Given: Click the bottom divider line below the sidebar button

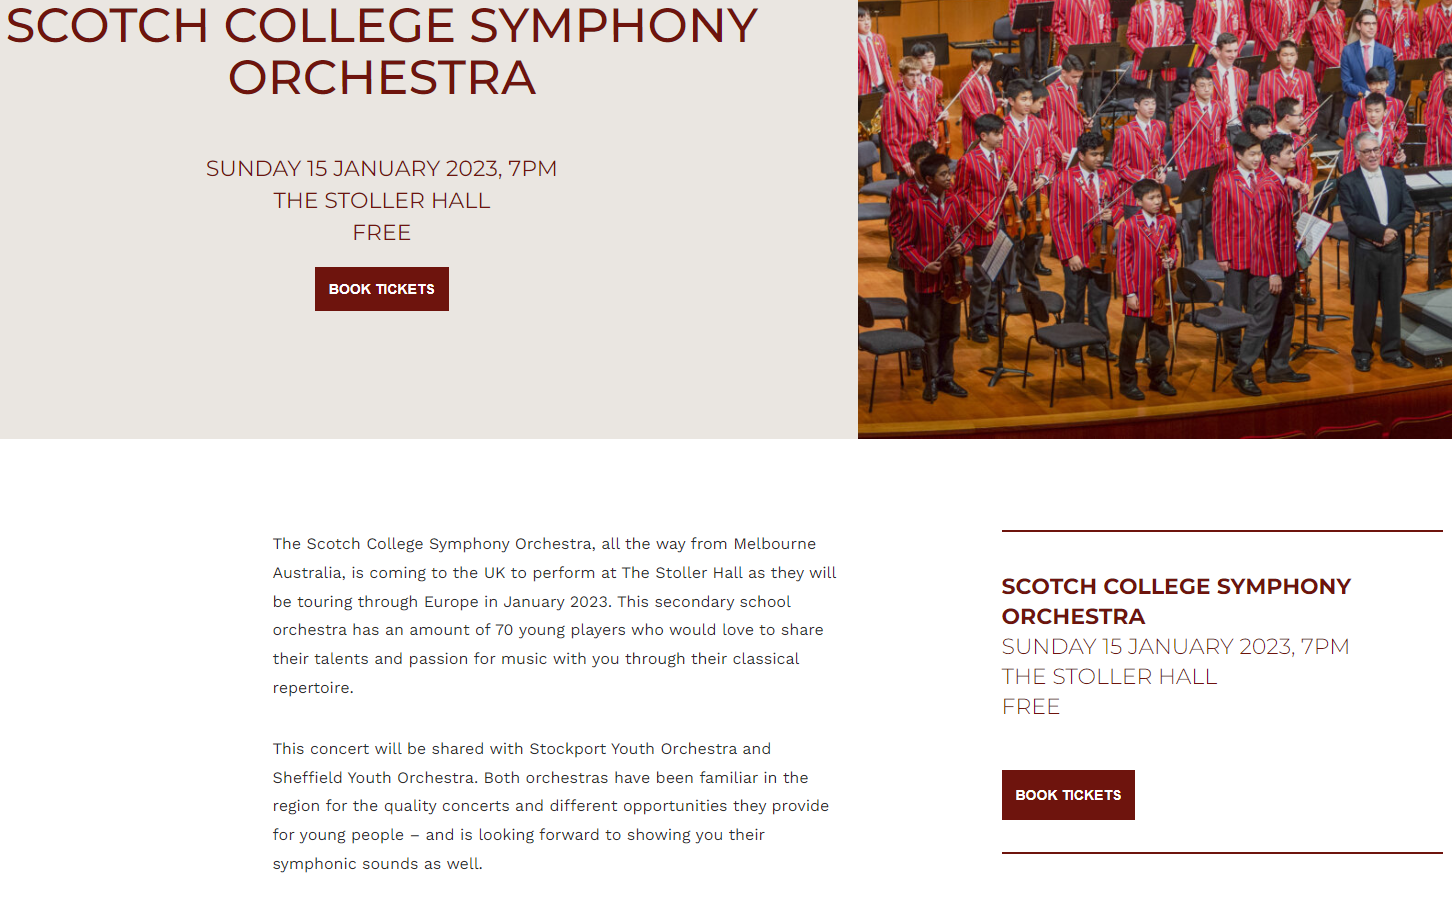Looking at the screenshot, I should (x=1222, y=853).
